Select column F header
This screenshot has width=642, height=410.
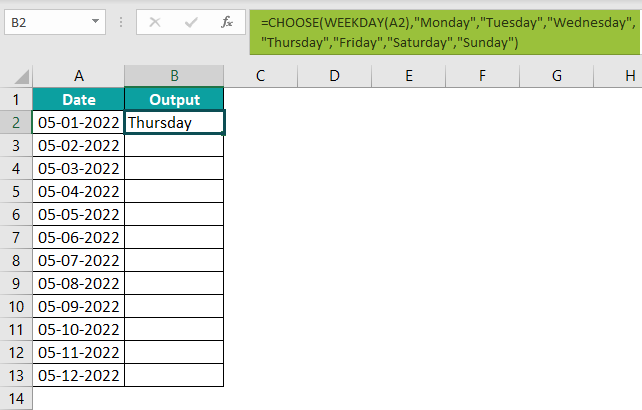(482, 76)
